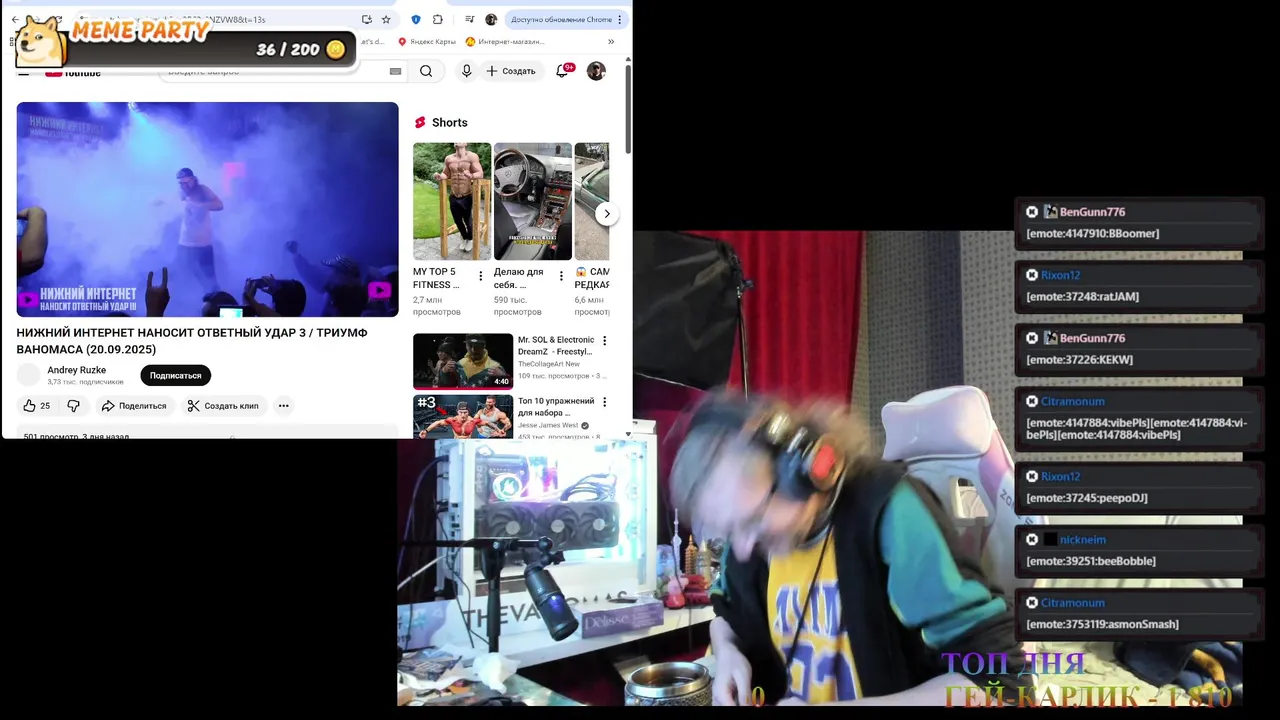Screen dimensions: 1280x720
Task: Click Доступно обновление Chrome button
Action: [561, 19]
